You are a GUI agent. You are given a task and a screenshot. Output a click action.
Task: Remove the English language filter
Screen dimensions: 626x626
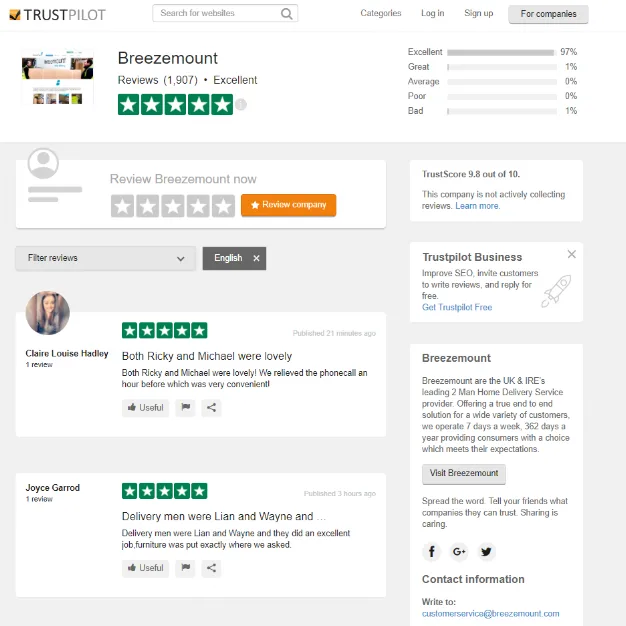256,258
